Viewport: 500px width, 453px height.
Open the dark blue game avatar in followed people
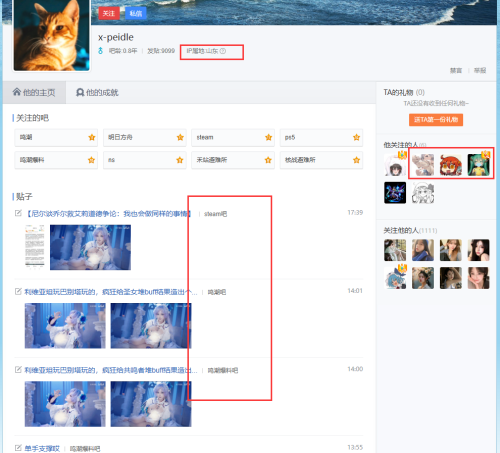tap(395, 193)
